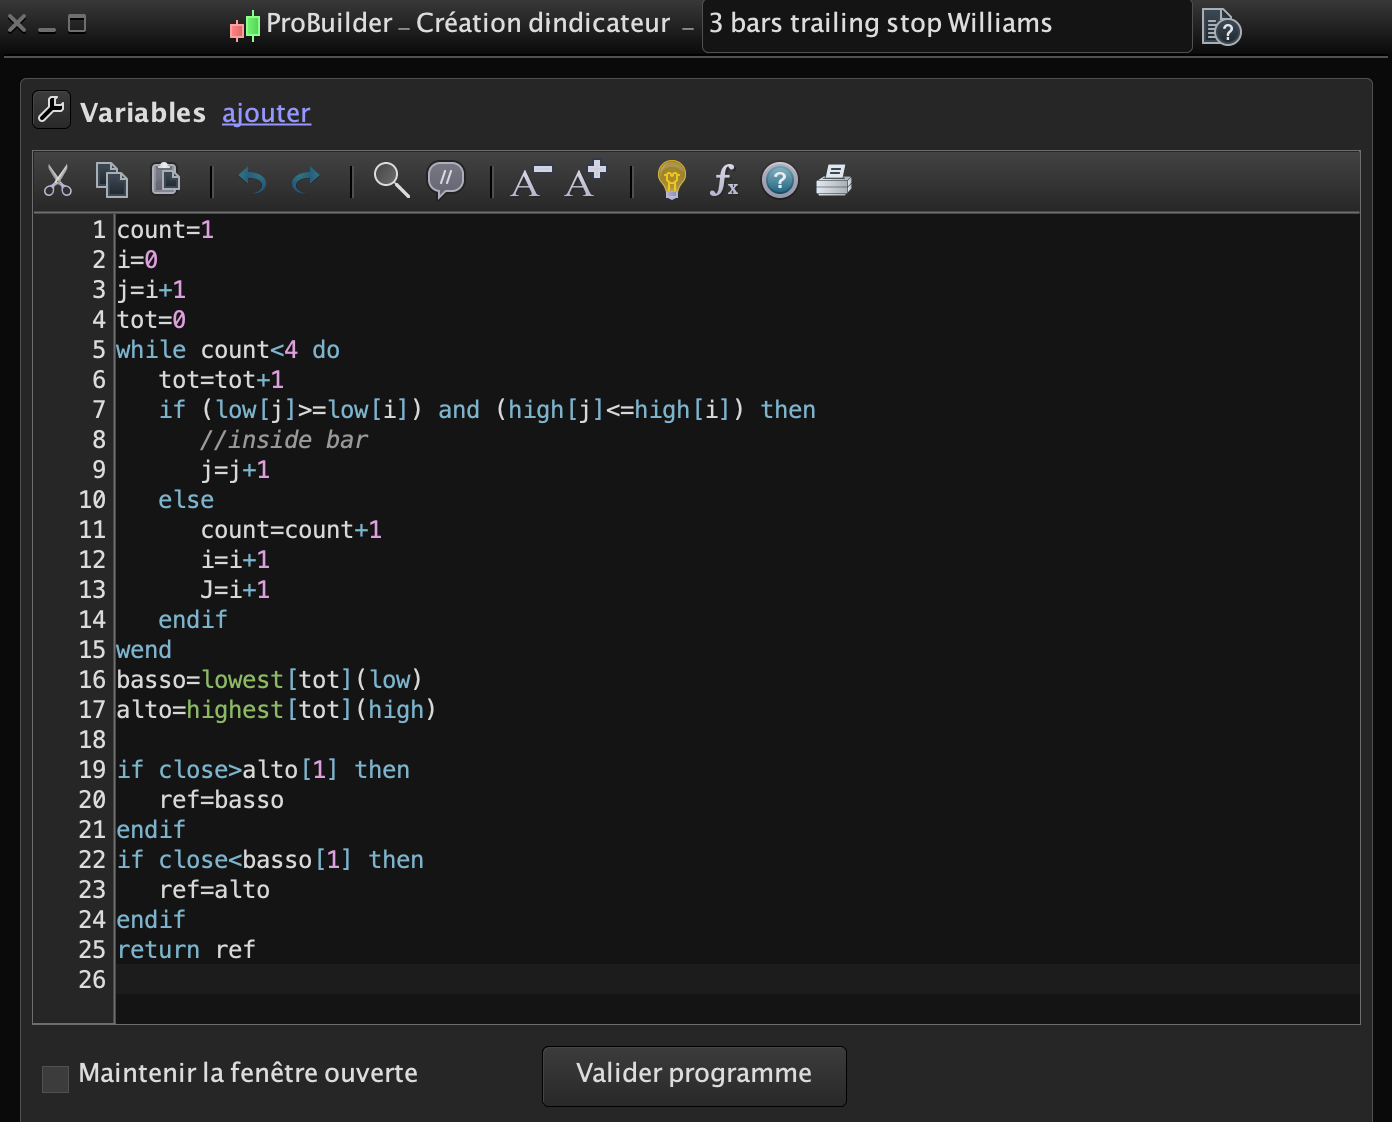Click the Cut scissors icon
Viewport: 1392px width, 1122px height.
tap(58, 181)
